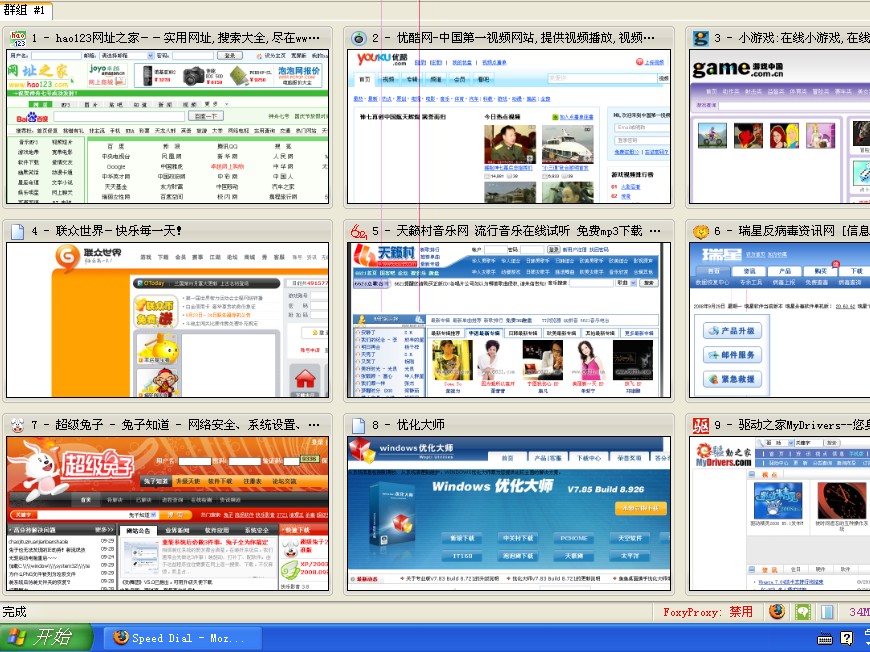This screenshot has width=870, height=652.
Task: Click title '4 - 联众世界-快乐每一天!'
Action: [x=107, y=231]
